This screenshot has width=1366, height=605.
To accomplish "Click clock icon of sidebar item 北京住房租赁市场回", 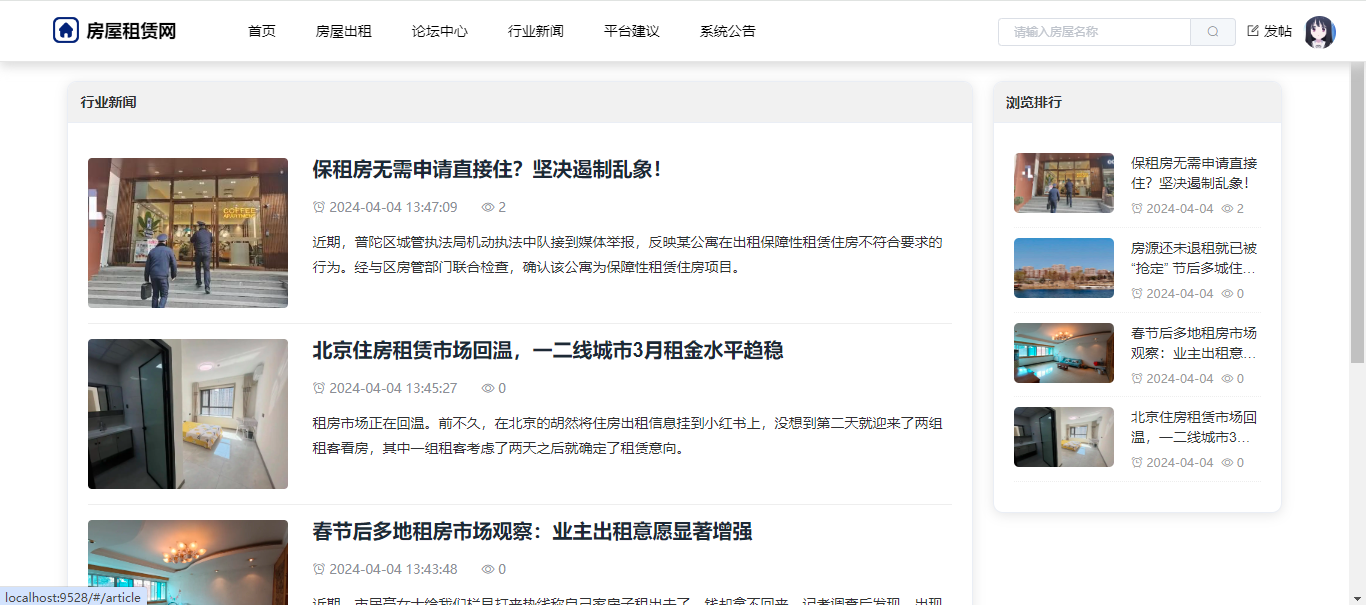I will pyautogui.click(x=1137, y=463).
